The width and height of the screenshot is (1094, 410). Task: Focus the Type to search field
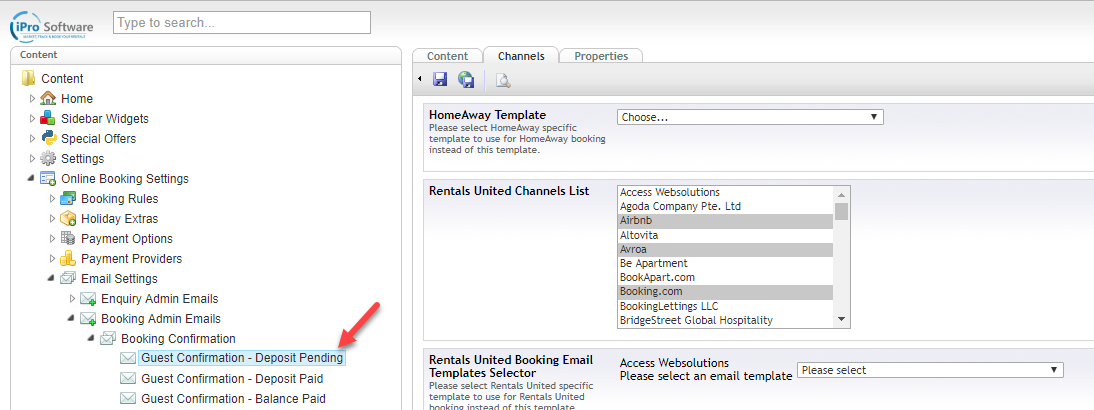(x=241, y=22)
